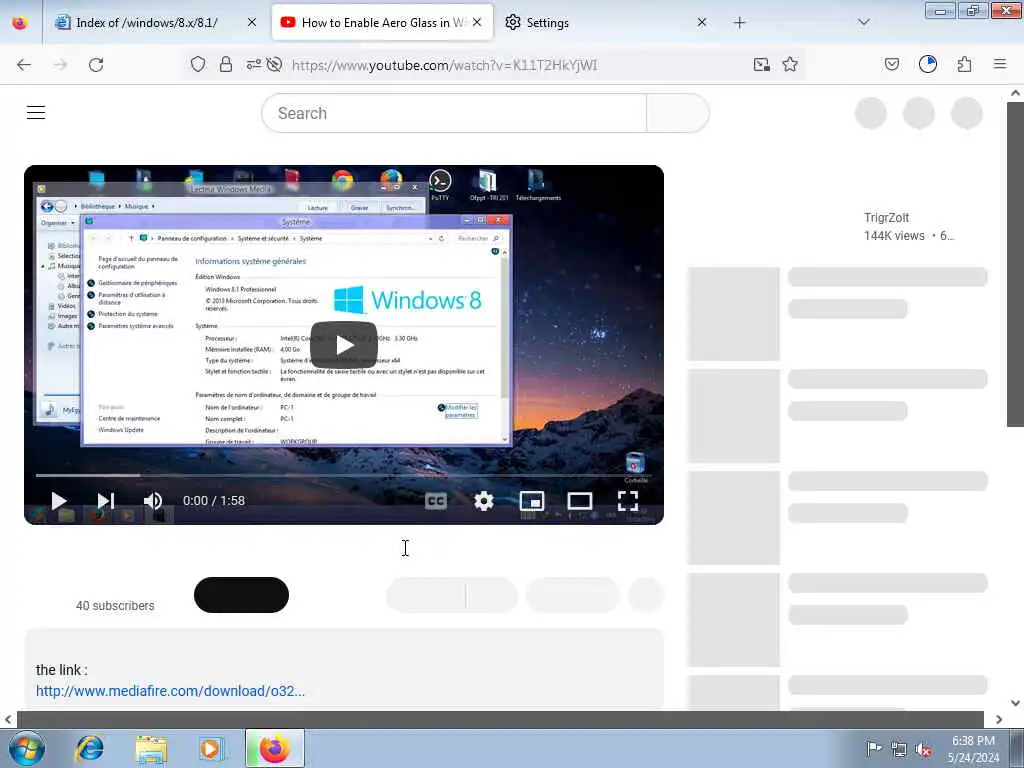
Task: Skip to the next video
Action: [x=106, y=501]
